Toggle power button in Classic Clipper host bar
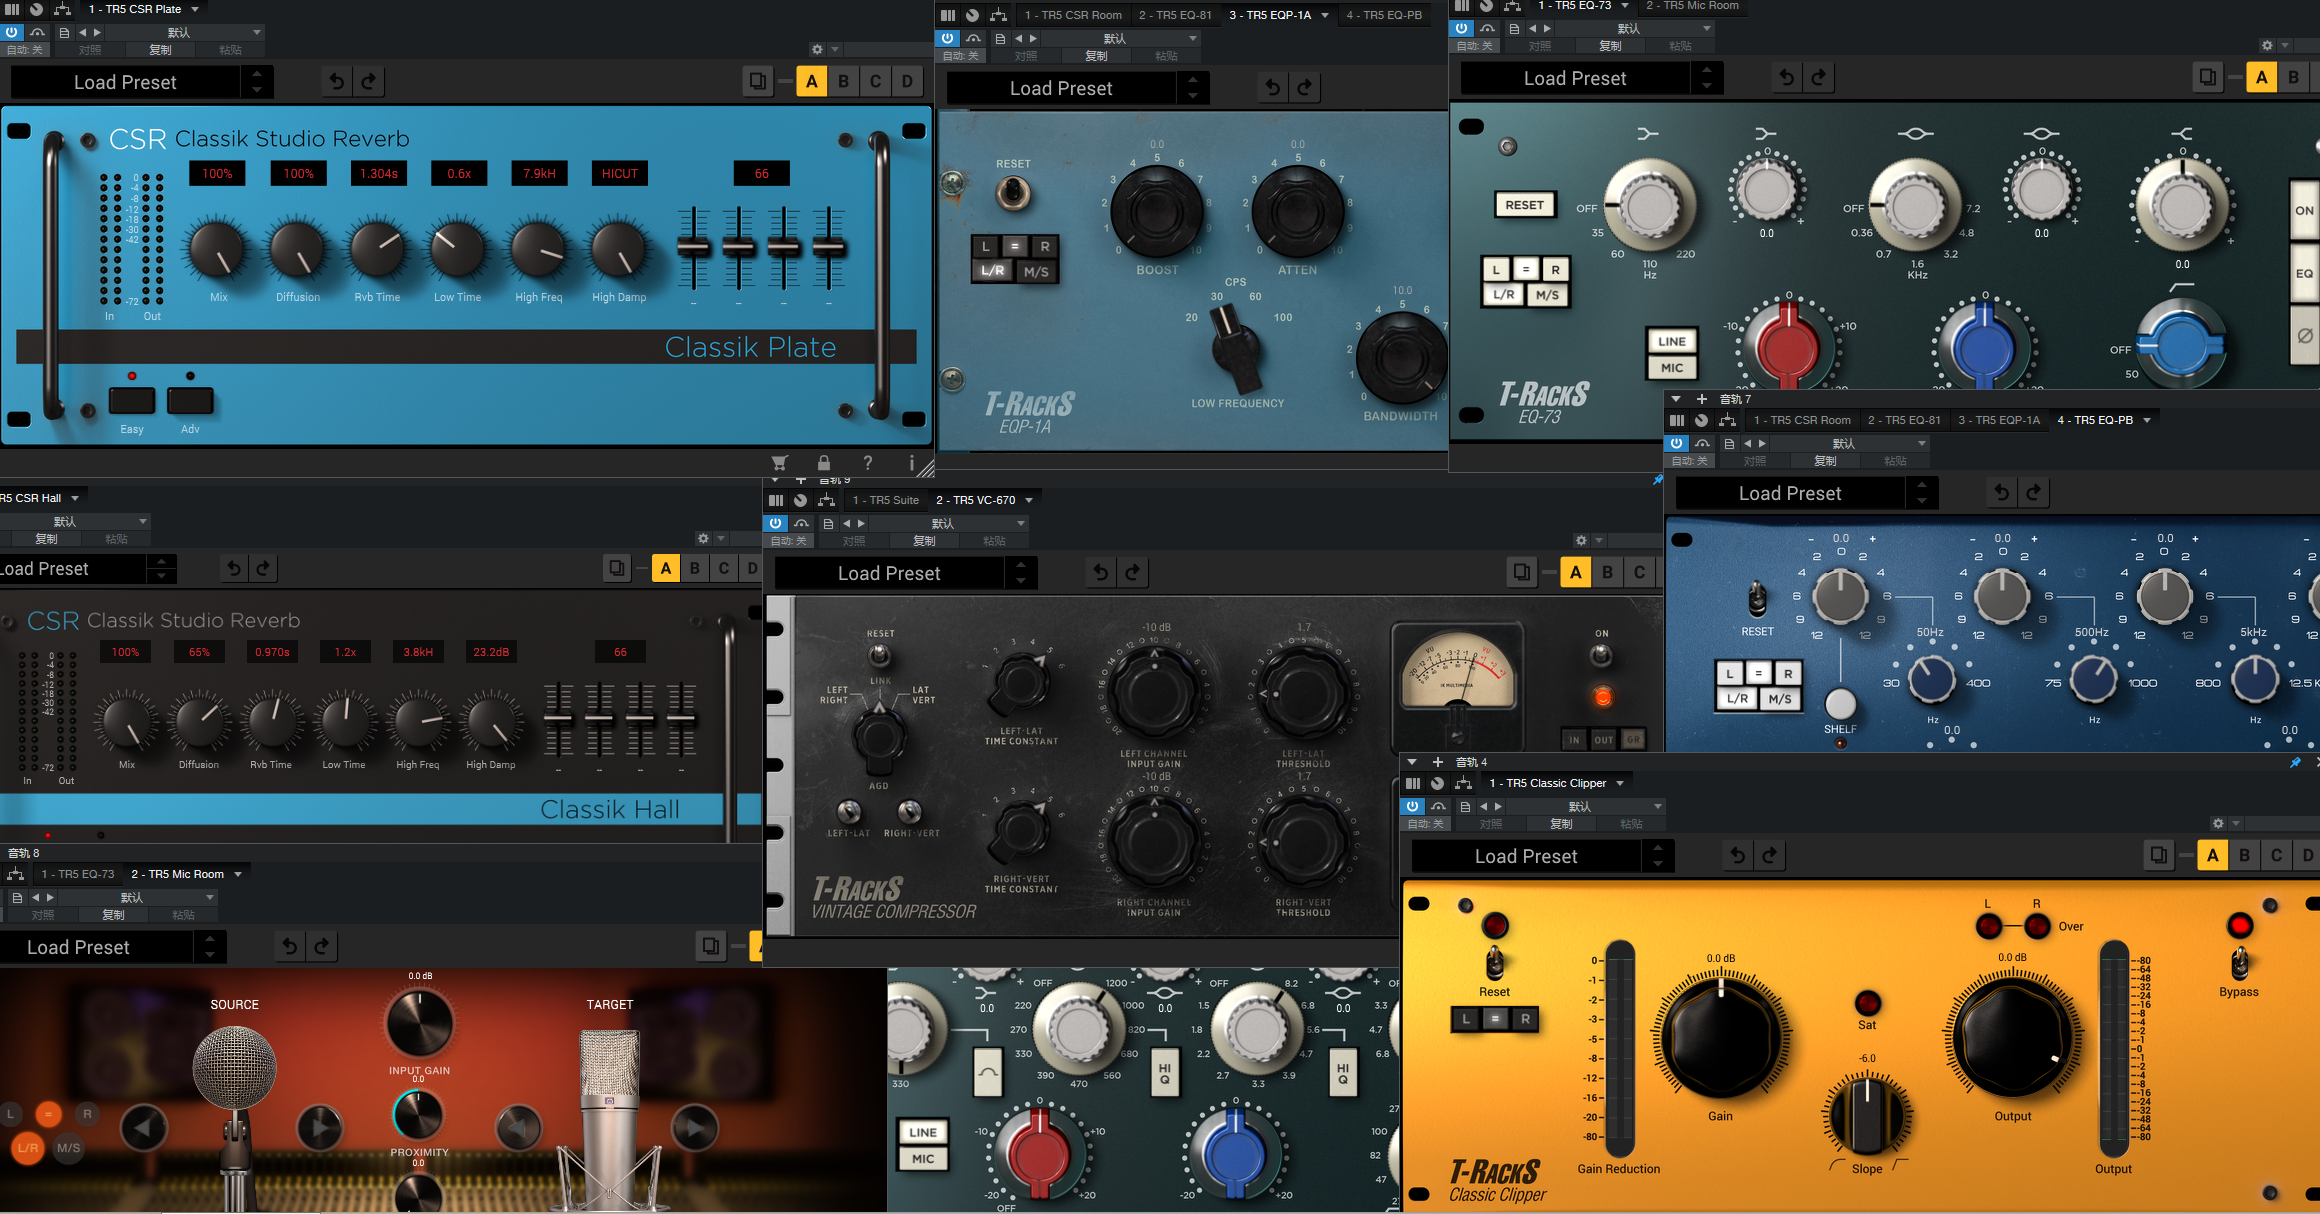 tap(1412, 807)
